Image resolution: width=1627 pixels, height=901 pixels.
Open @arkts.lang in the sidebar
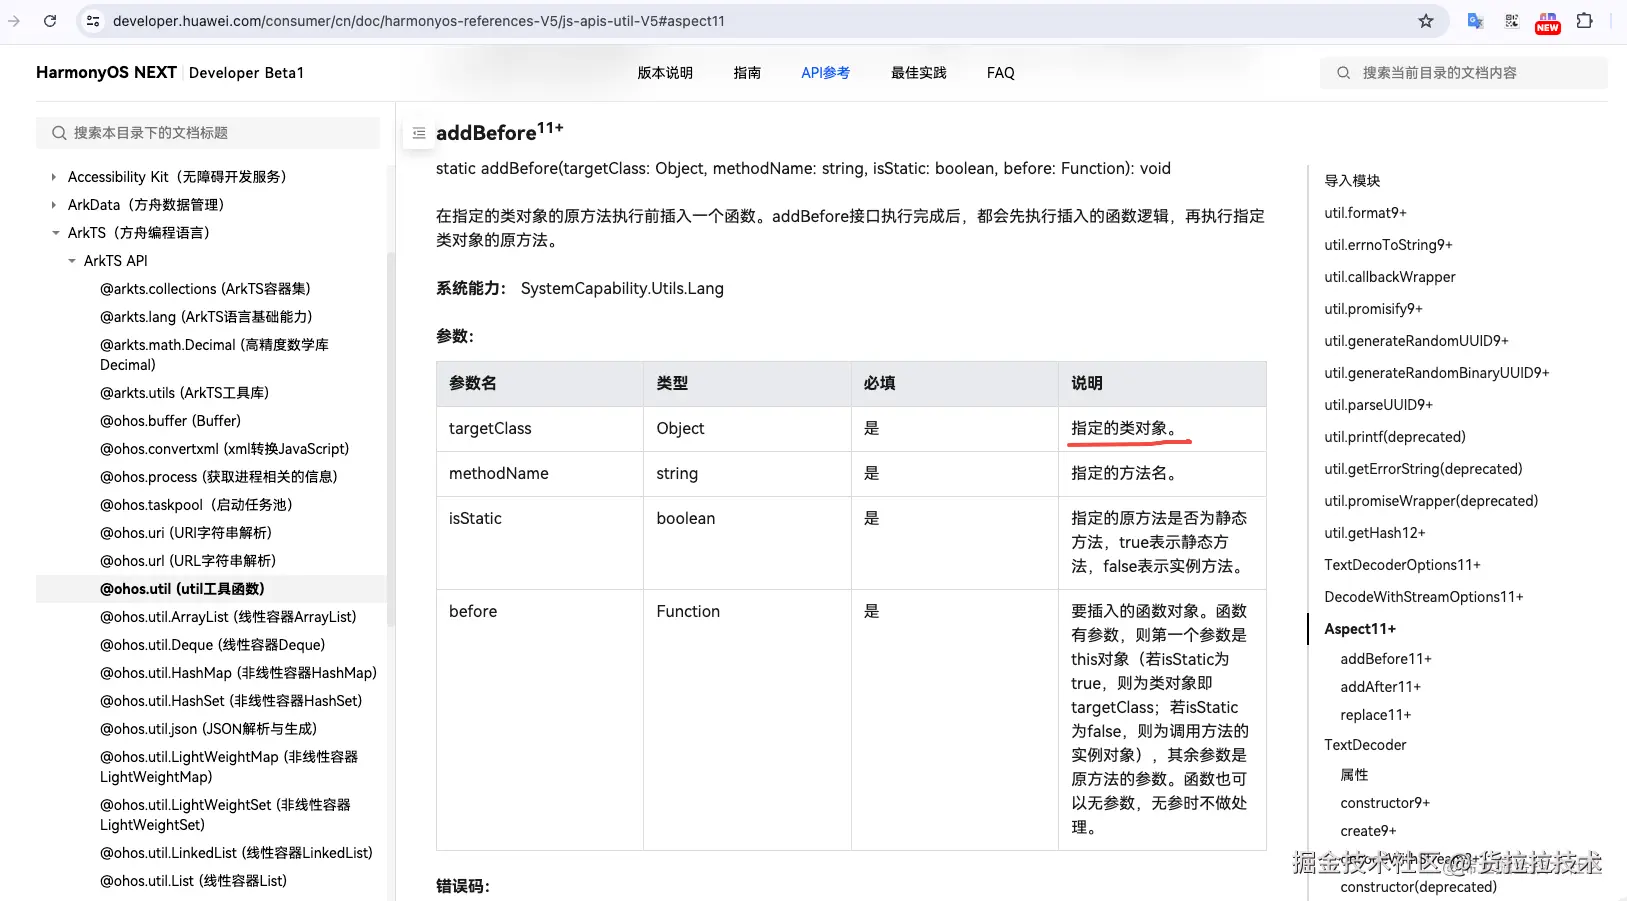click(x=206, y=317)
